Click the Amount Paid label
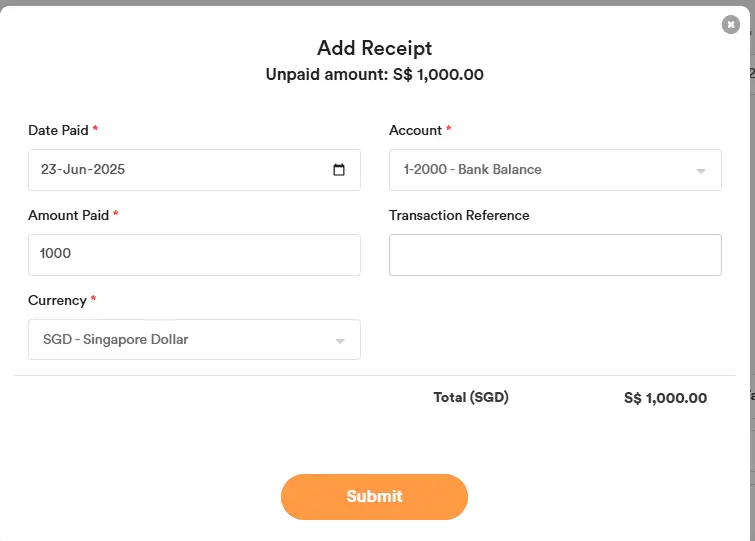Screen dimensions: 755x541 [x=68, y=215]
